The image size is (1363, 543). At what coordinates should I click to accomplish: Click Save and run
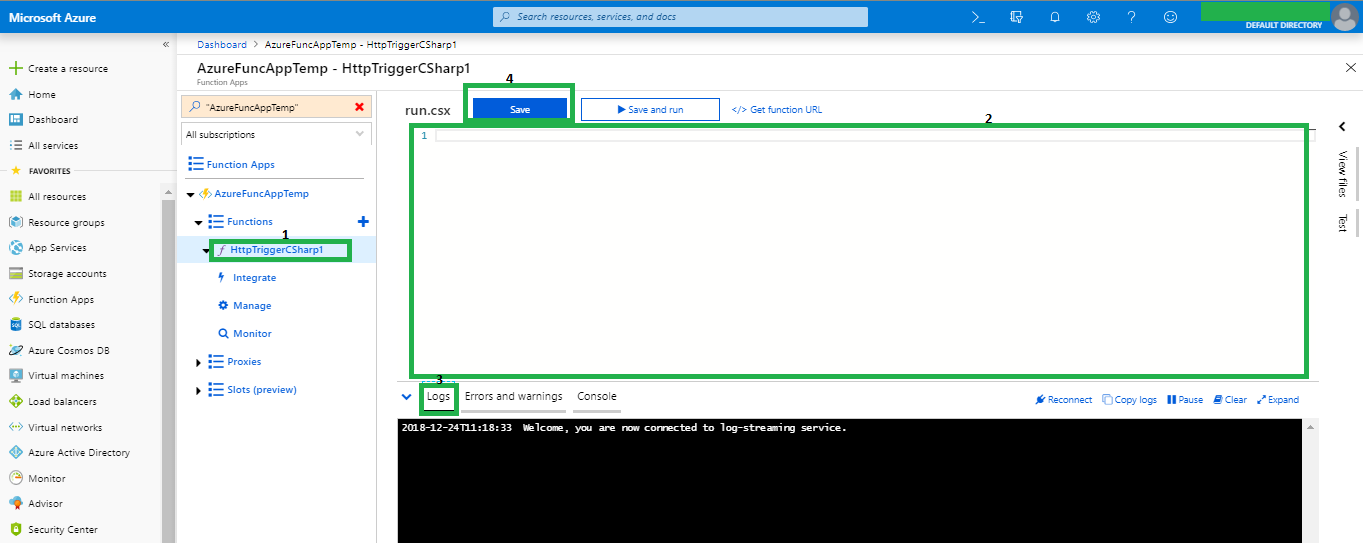tap(650, 110)
